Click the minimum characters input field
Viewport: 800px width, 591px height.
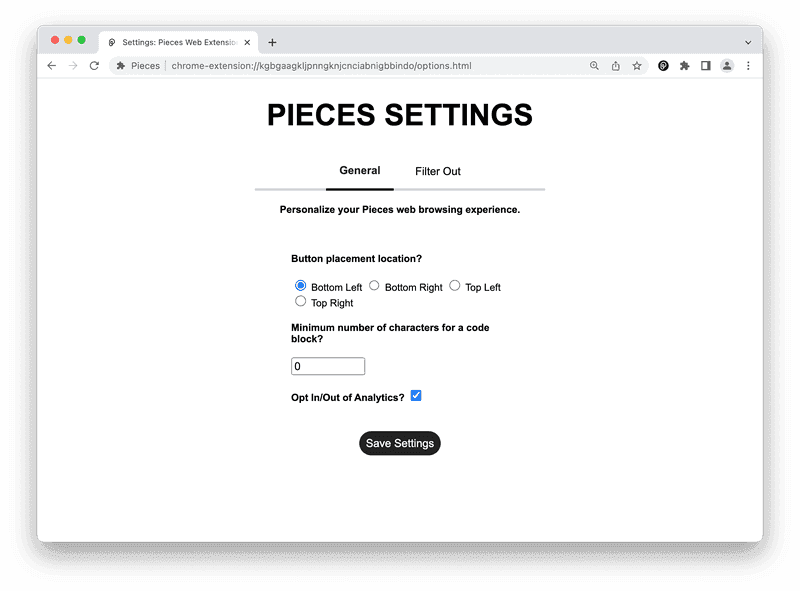[328, 366]
